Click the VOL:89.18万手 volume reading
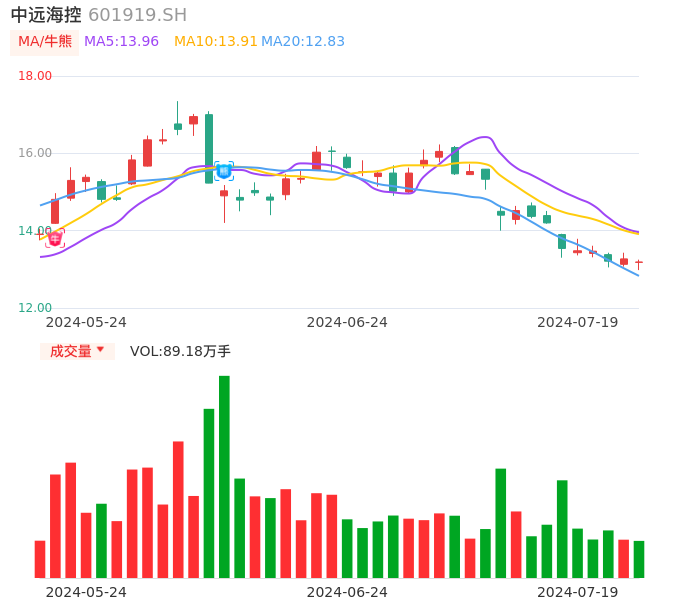The width and height of the screenshot is (686, 606). click(x=180, y=351)
